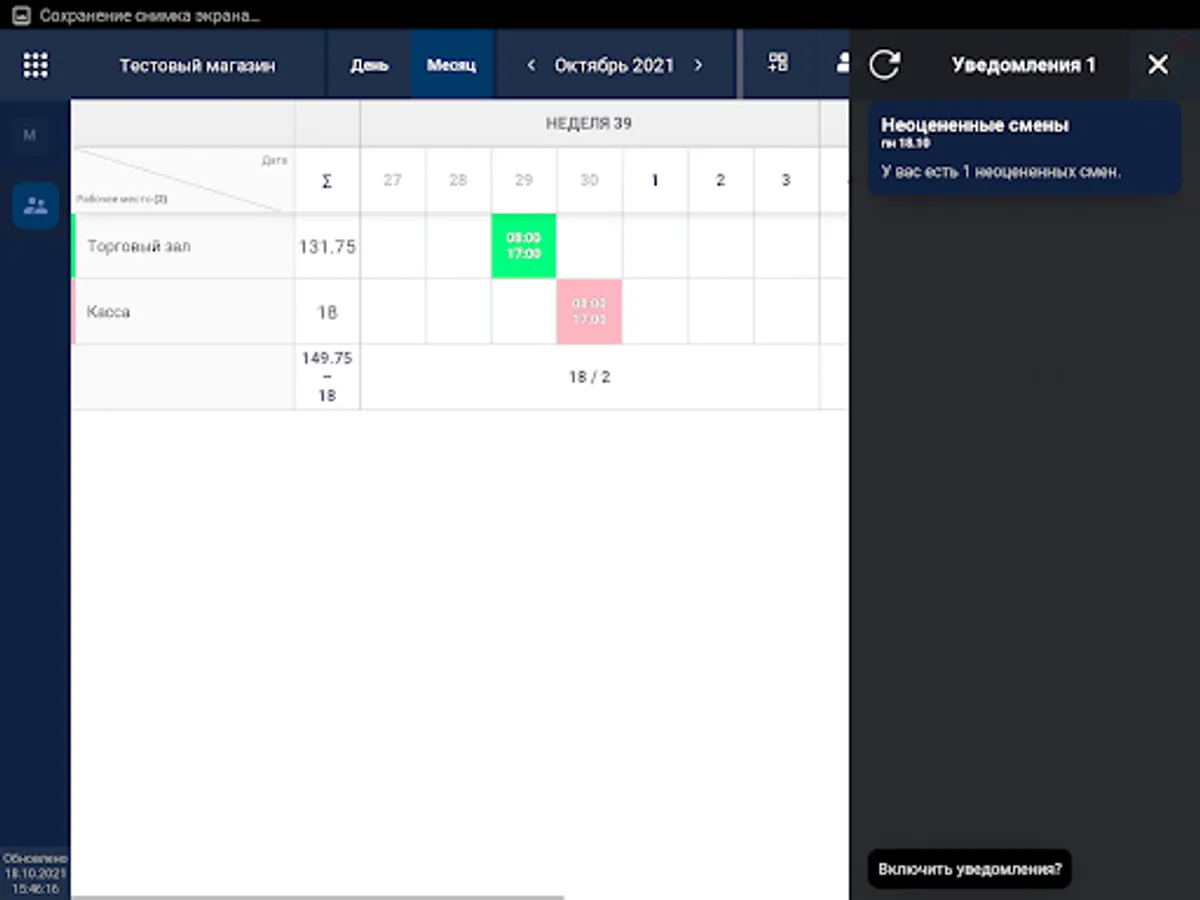Click Включить уведомления? button
This screenshot has height=900, width=1200.
pyautogui.click(x=969, y=869)
